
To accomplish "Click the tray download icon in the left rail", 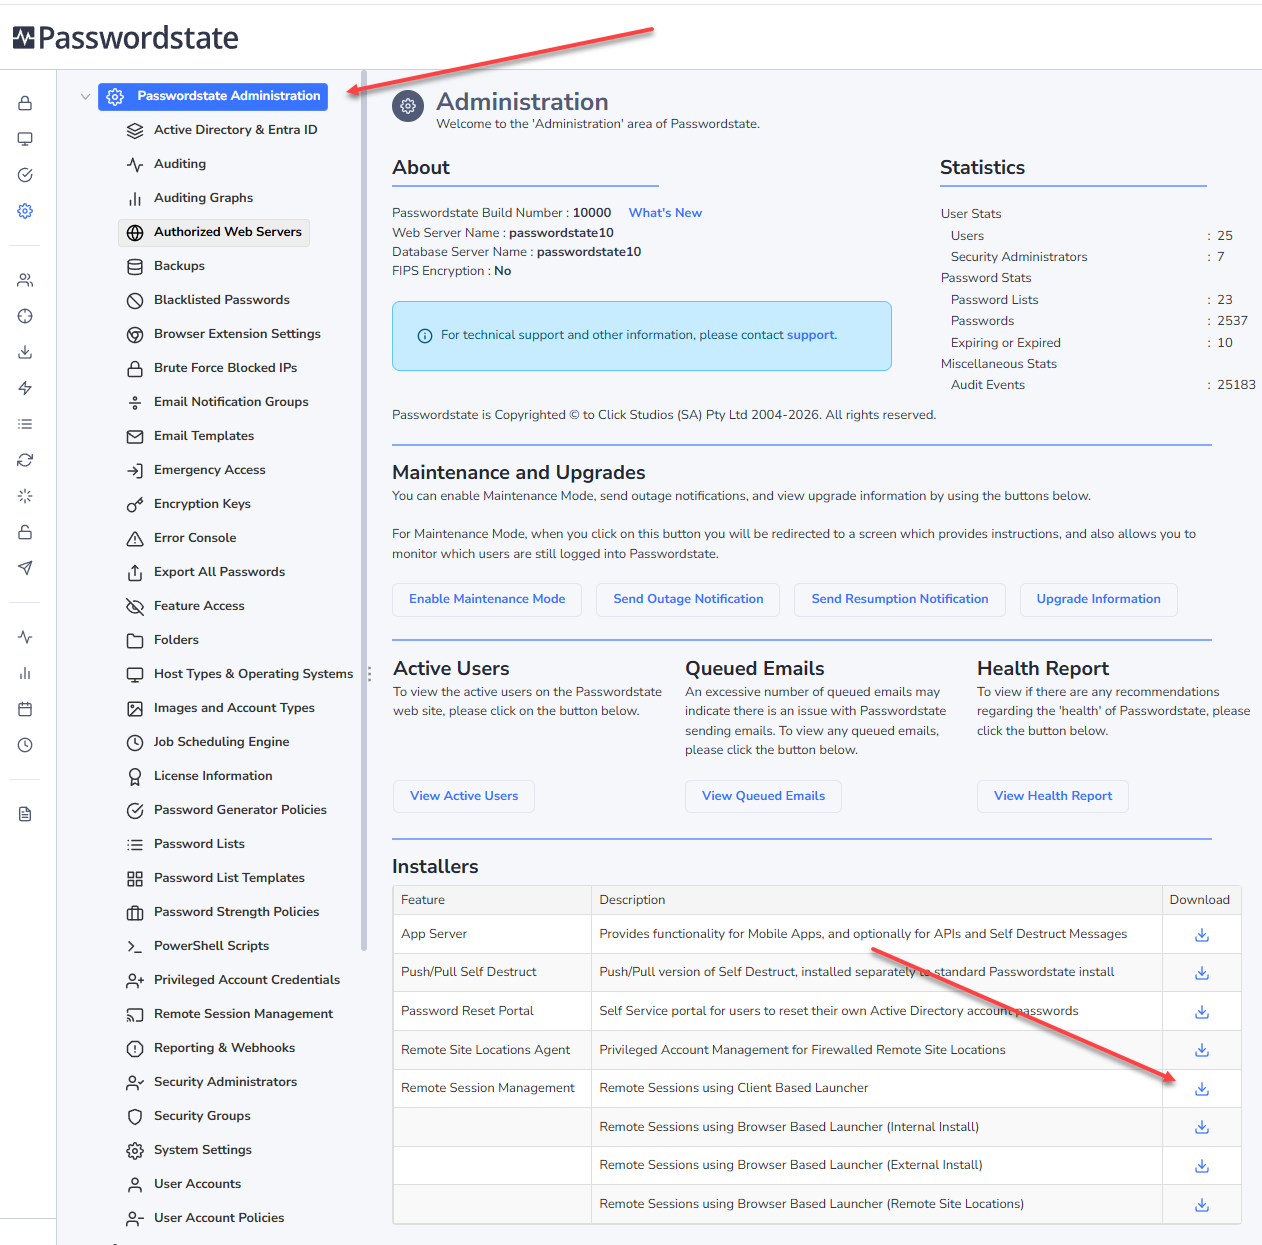I will coord(25,352).
